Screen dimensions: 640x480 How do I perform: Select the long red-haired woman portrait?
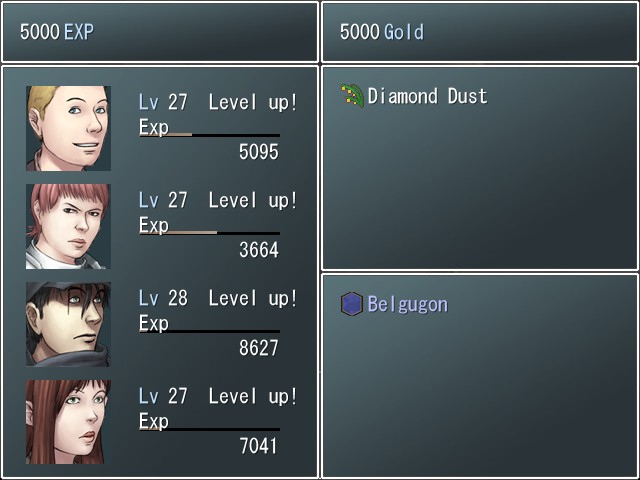69,422
